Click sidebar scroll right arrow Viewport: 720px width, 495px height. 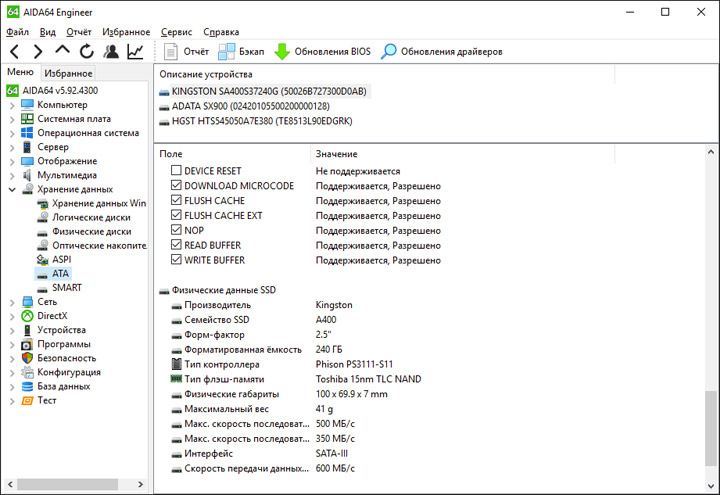coord(141,484)
